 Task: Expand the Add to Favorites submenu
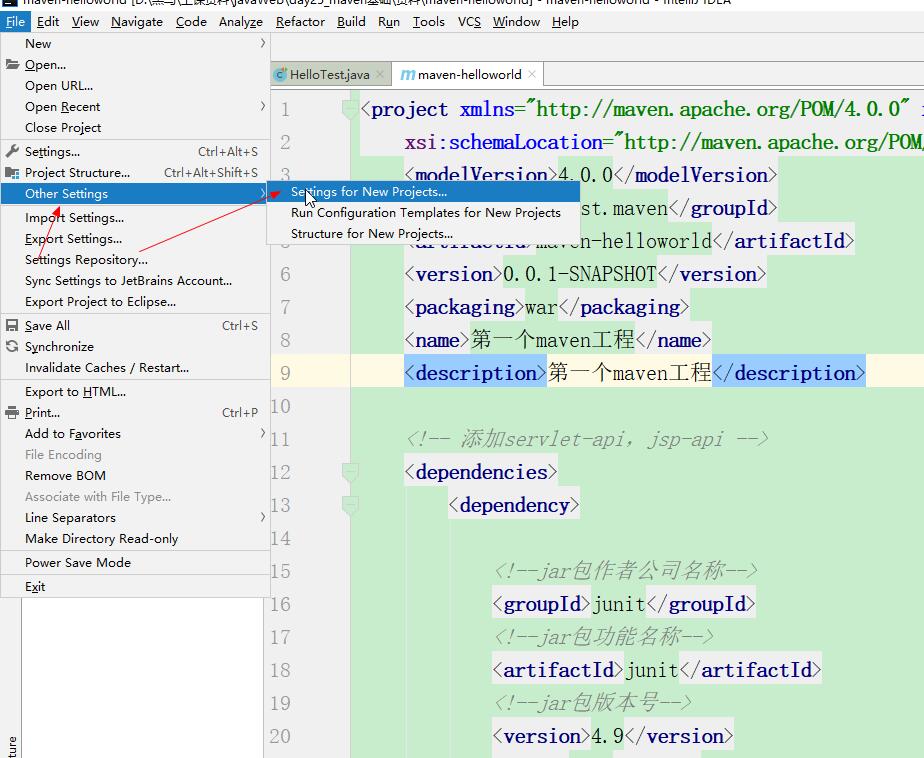click(262, 433)
